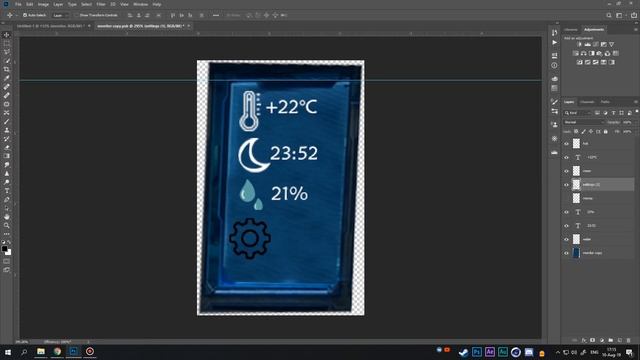Open the collapsed Actions panel icon
640x360 pixels.
point(554,42)
